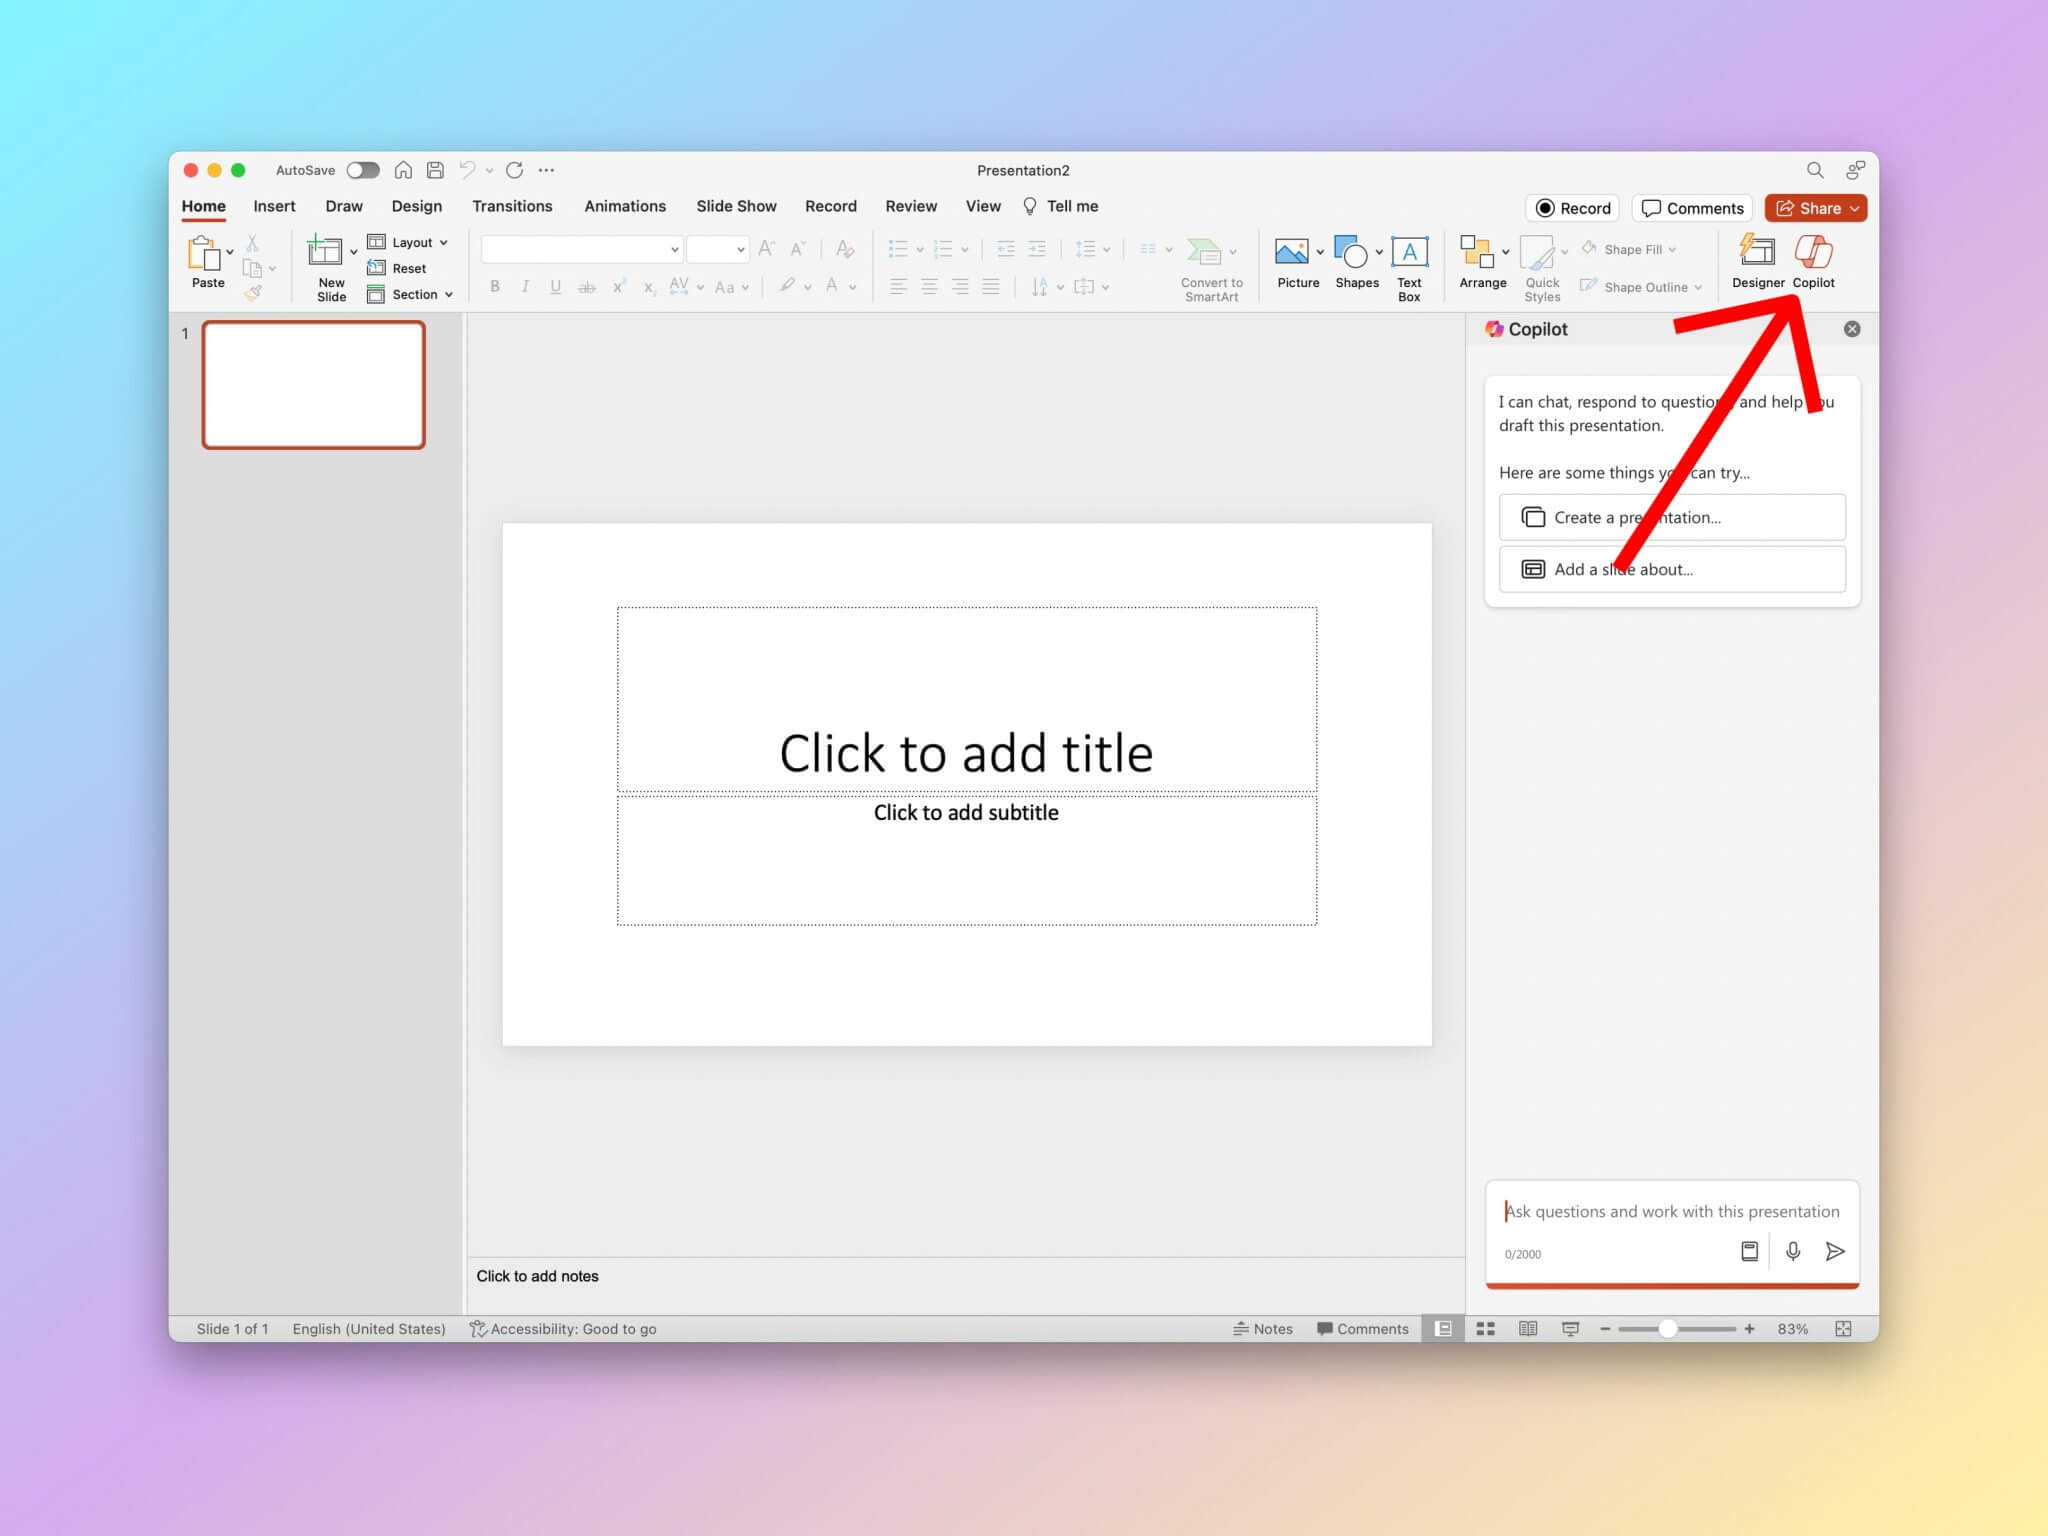Launch Designer pane
Screen dimensions: 2048x1536
click(x=1757, y=262)
